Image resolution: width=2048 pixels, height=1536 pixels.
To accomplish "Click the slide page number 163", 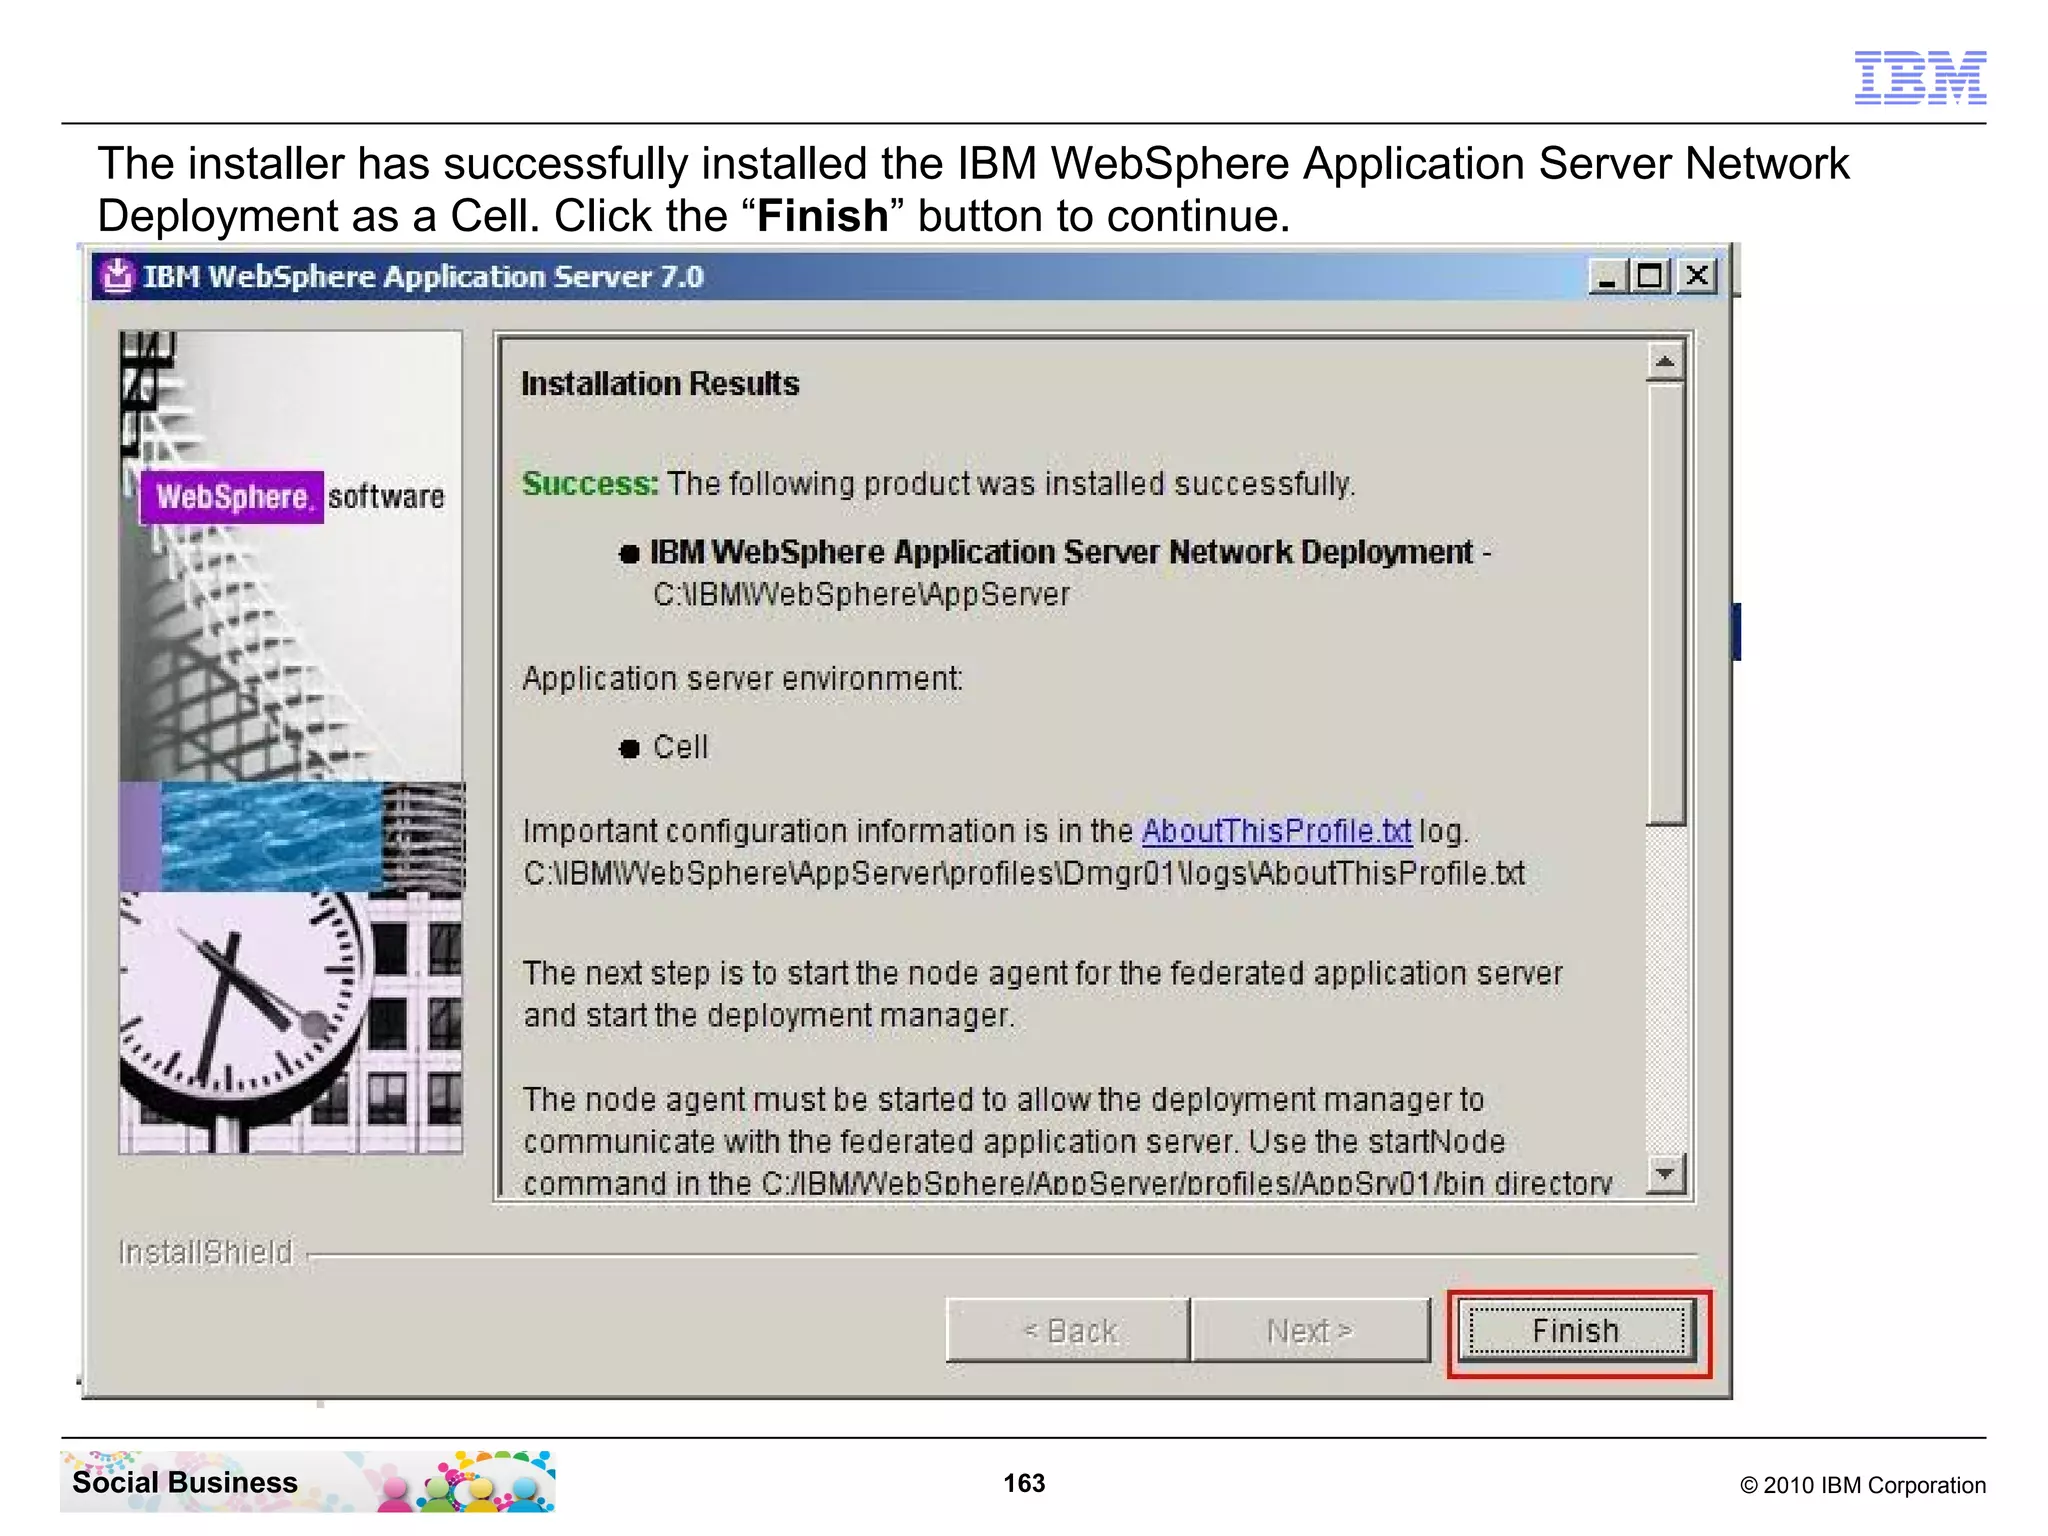I will pyautogui.click(x=1024, y=1483).
